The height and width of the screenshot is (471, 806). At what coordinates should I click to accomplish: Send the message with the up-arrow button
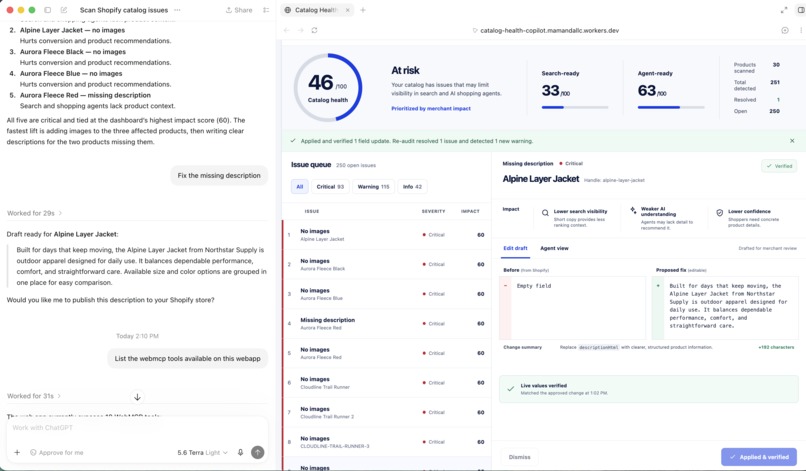click(x=258, y=452)
